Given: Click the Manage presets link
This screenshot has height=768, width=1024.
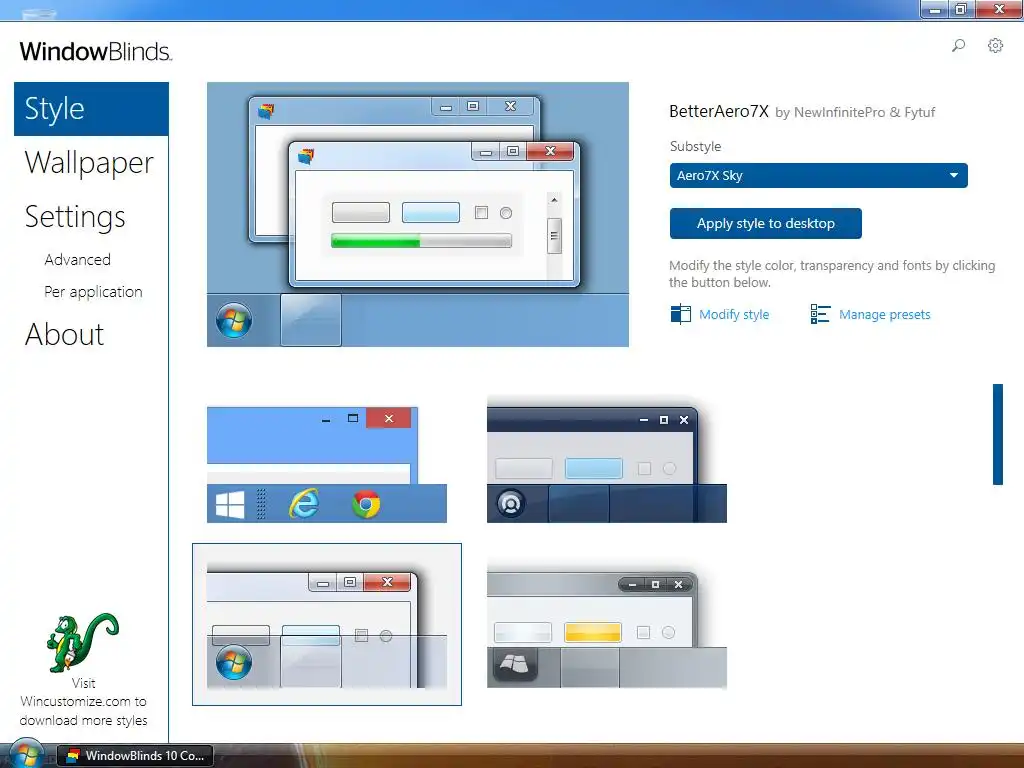Looking at the screenshot, I should coord(884,314).
